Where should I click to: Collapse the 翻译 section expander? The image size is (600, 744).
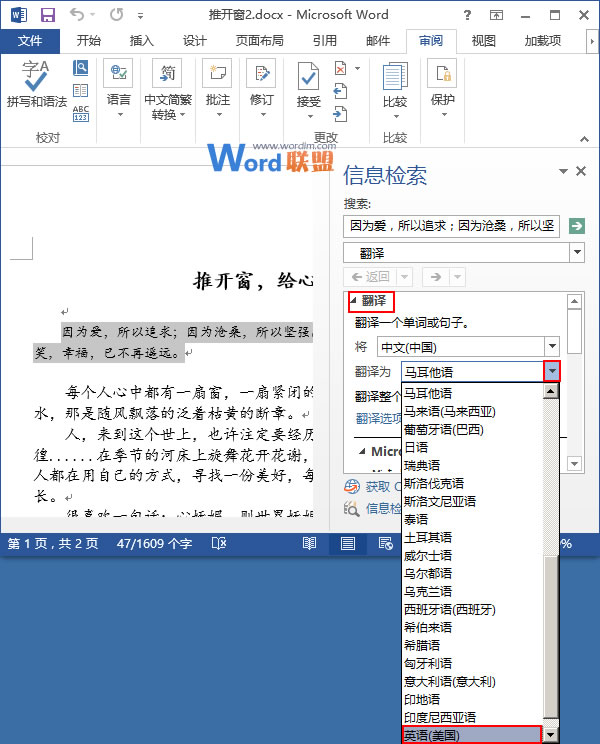pos(352,300)
